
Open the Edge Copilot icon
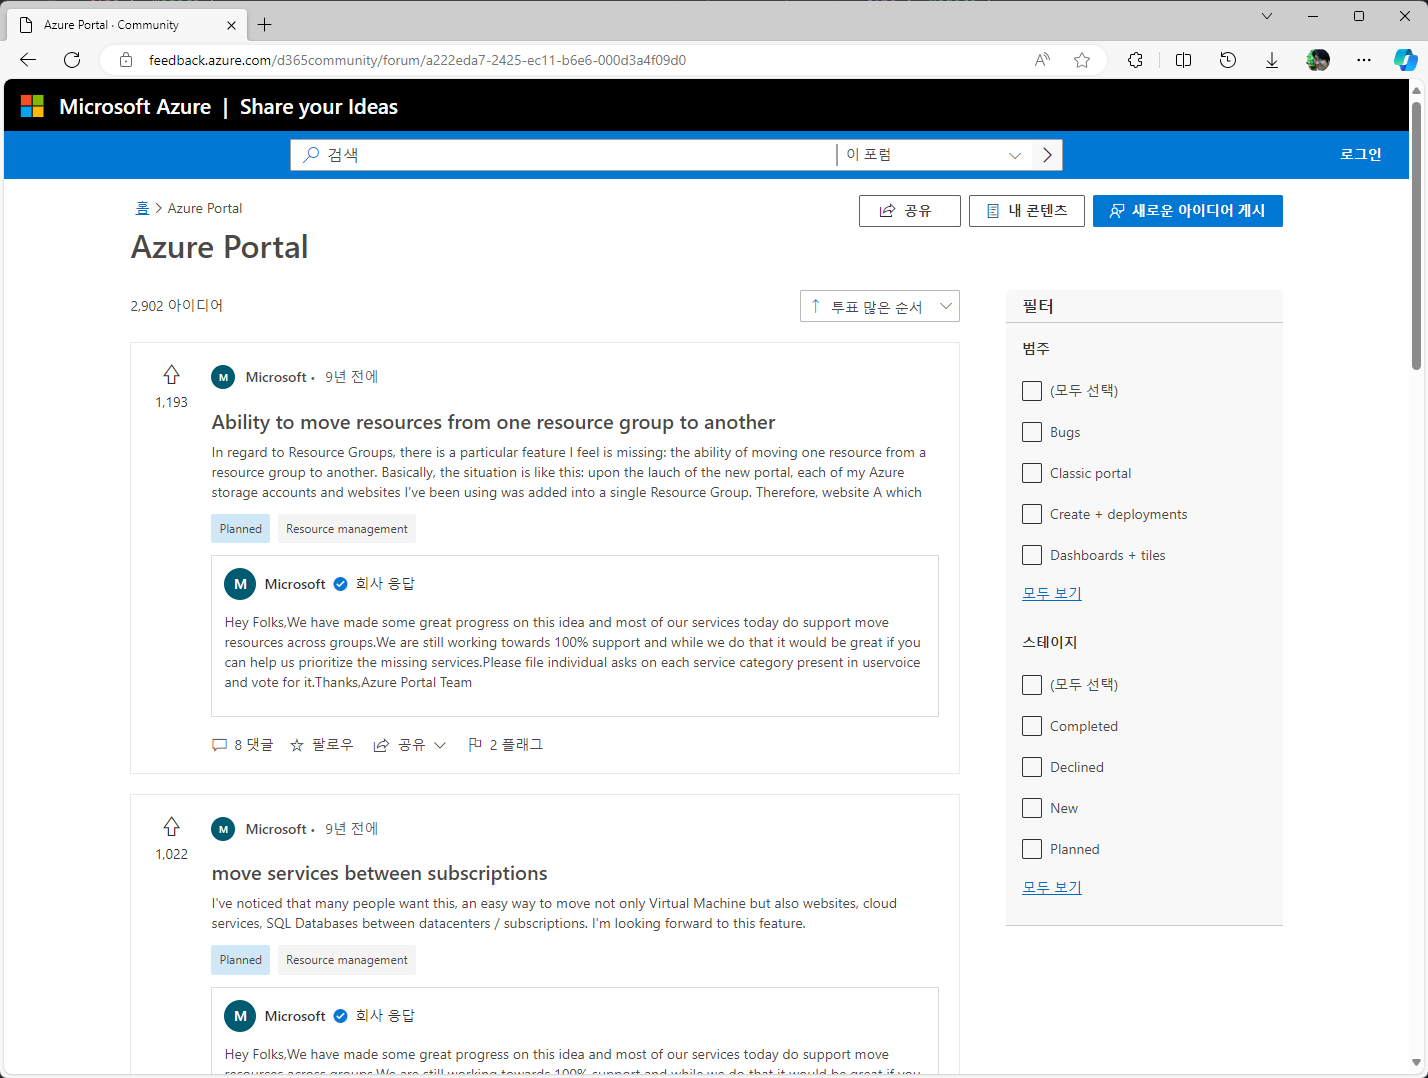tap(1405, 60)
